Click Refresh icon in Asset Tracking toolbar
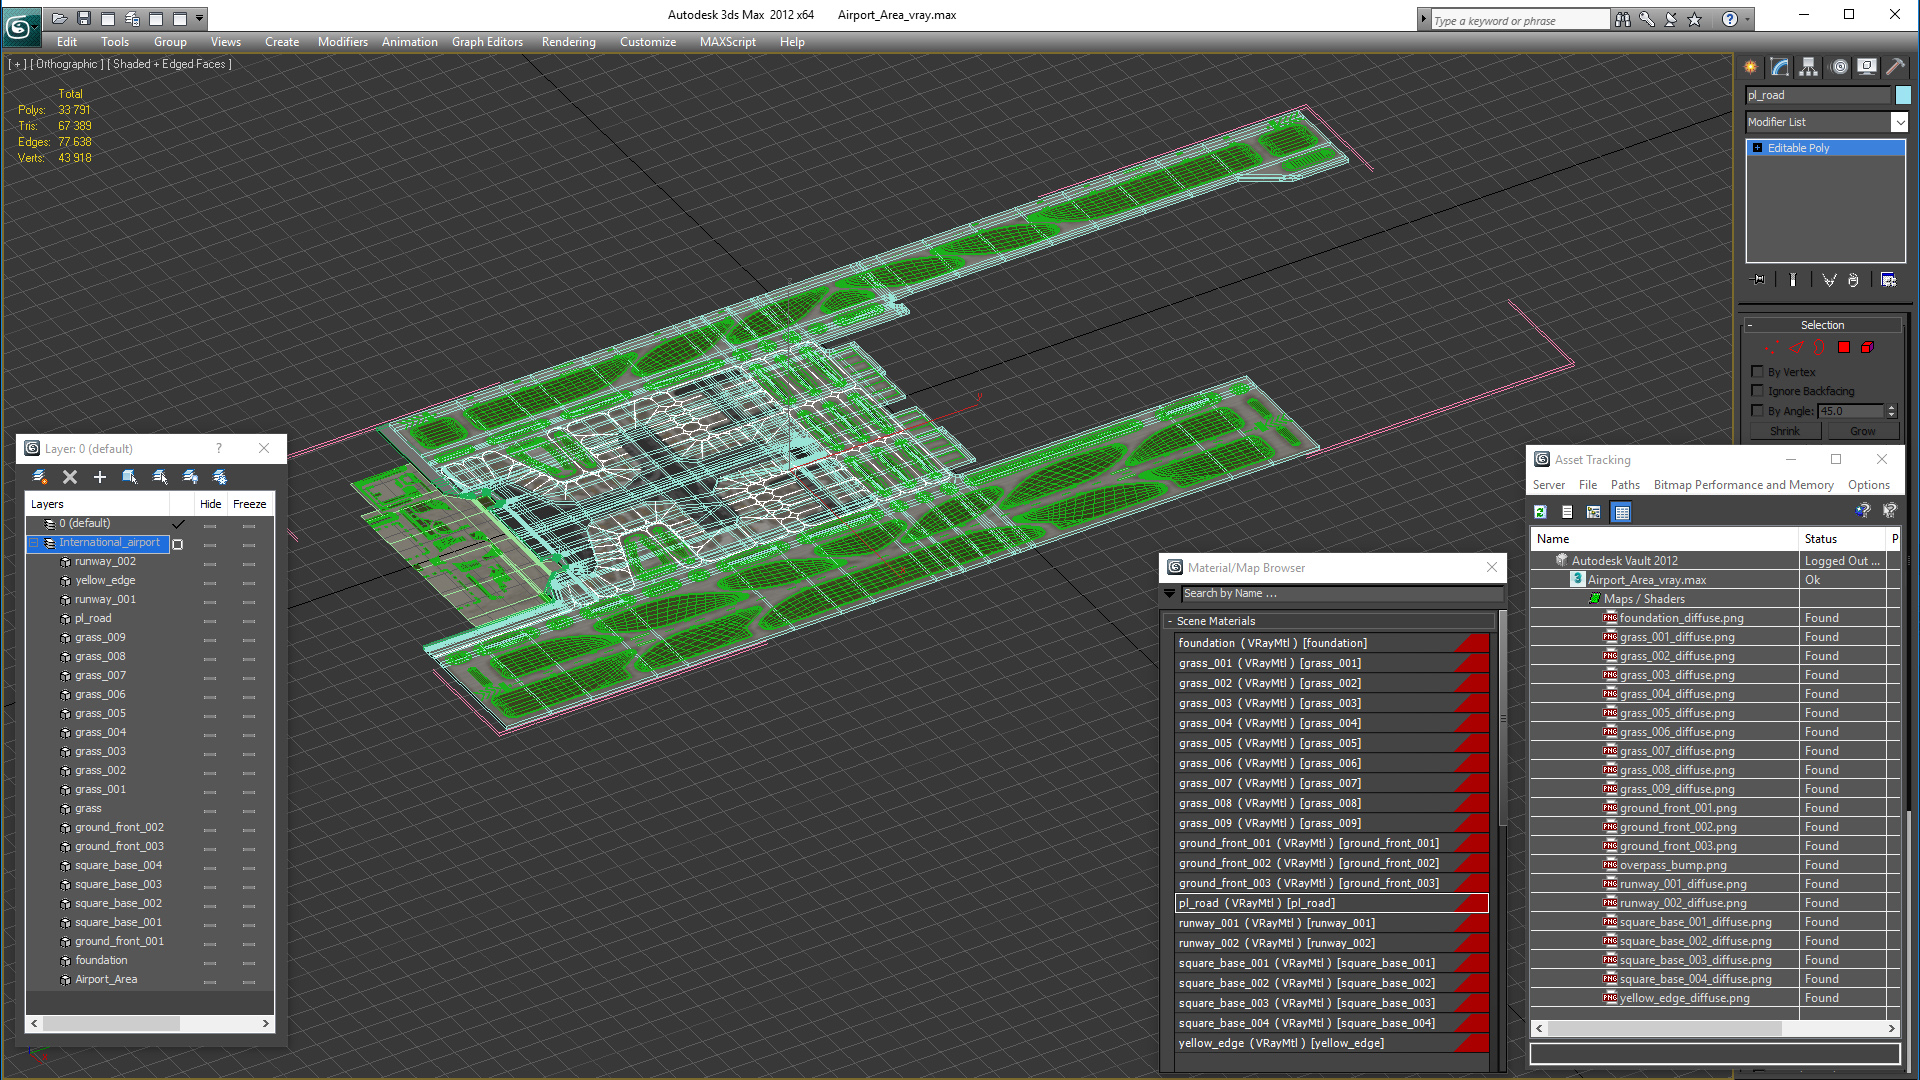 tap(1540, 512)
